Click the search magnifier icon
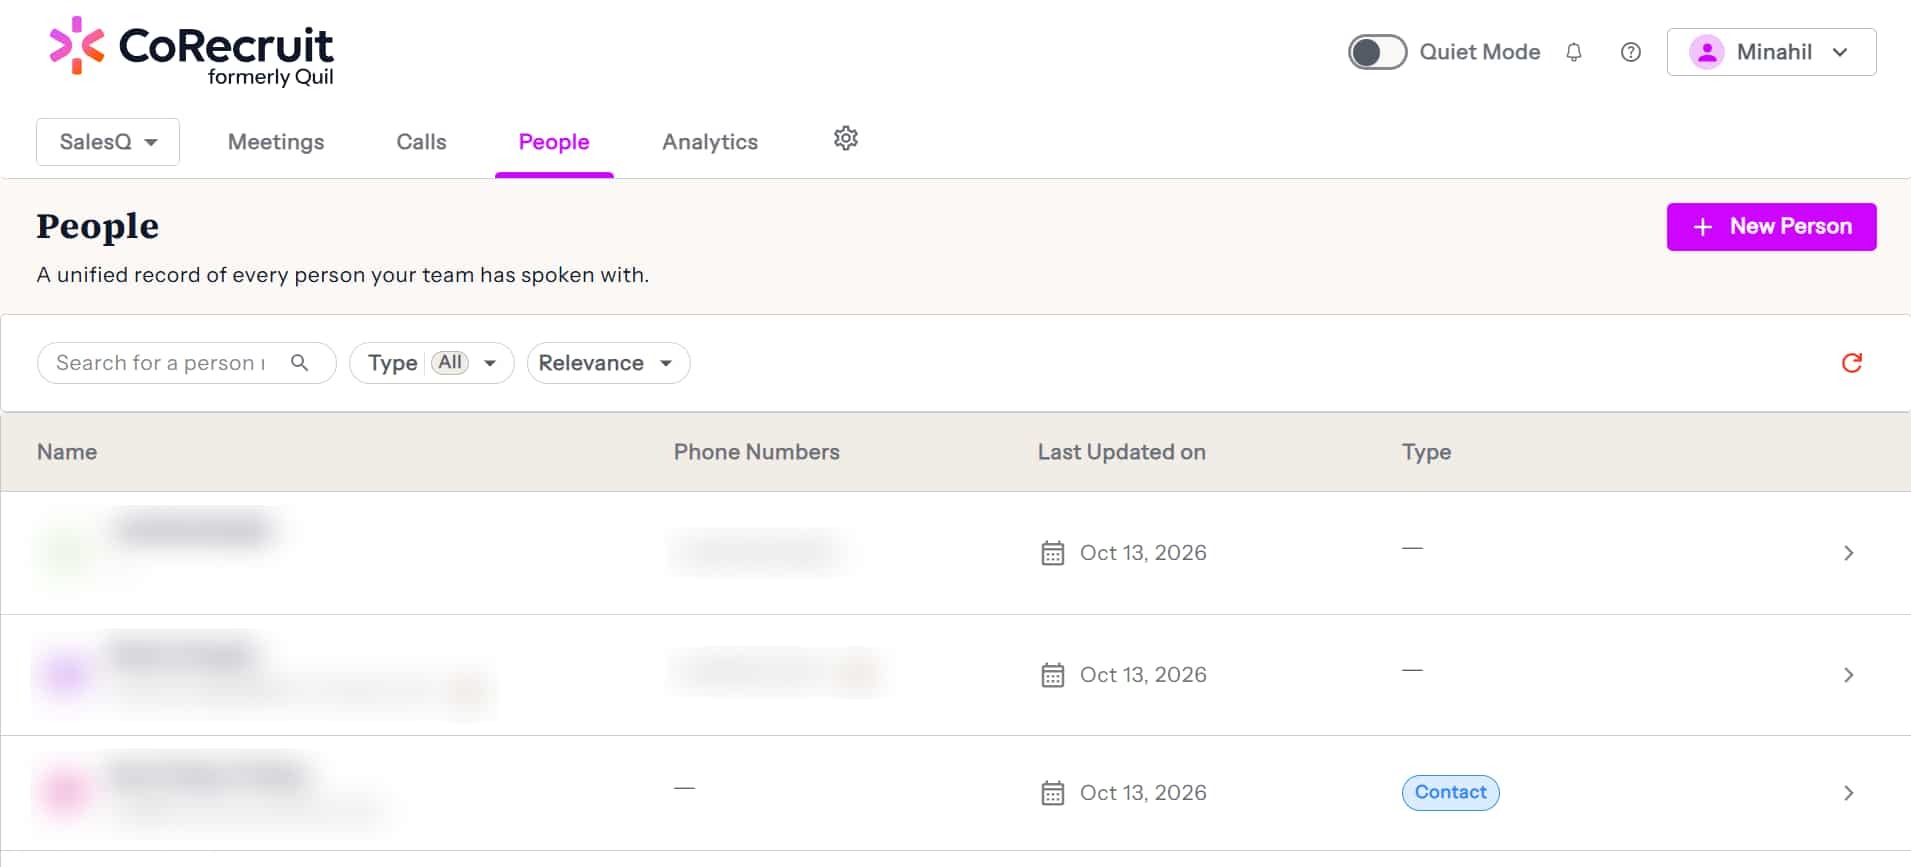Screen dimensions: 1911x867 (x=299, y=363)
